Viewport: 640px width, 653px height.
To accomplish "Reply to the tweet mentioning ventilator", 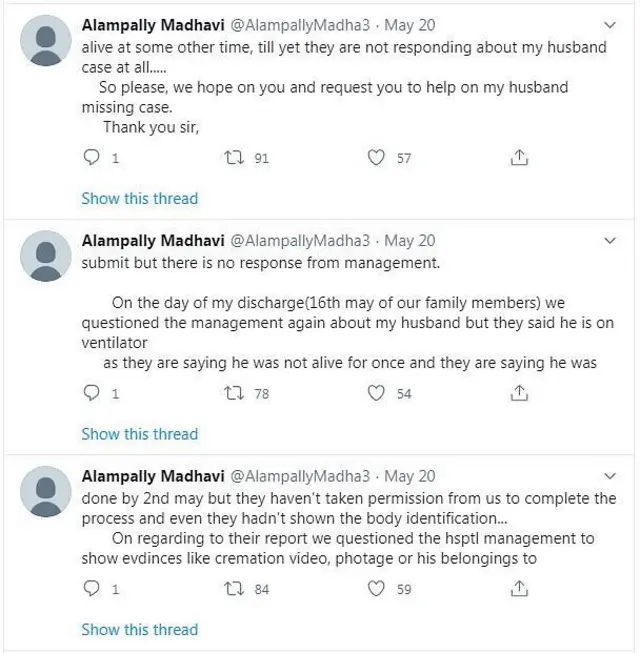I will [x=91, y=394].
